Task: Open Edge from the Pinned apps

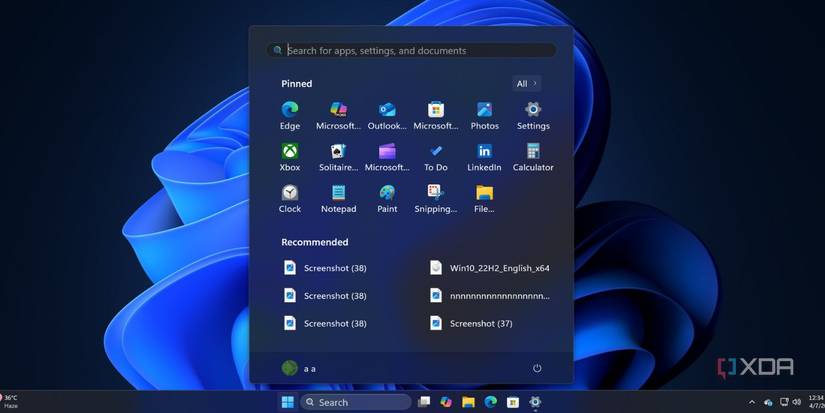Action: click(290, 116)
